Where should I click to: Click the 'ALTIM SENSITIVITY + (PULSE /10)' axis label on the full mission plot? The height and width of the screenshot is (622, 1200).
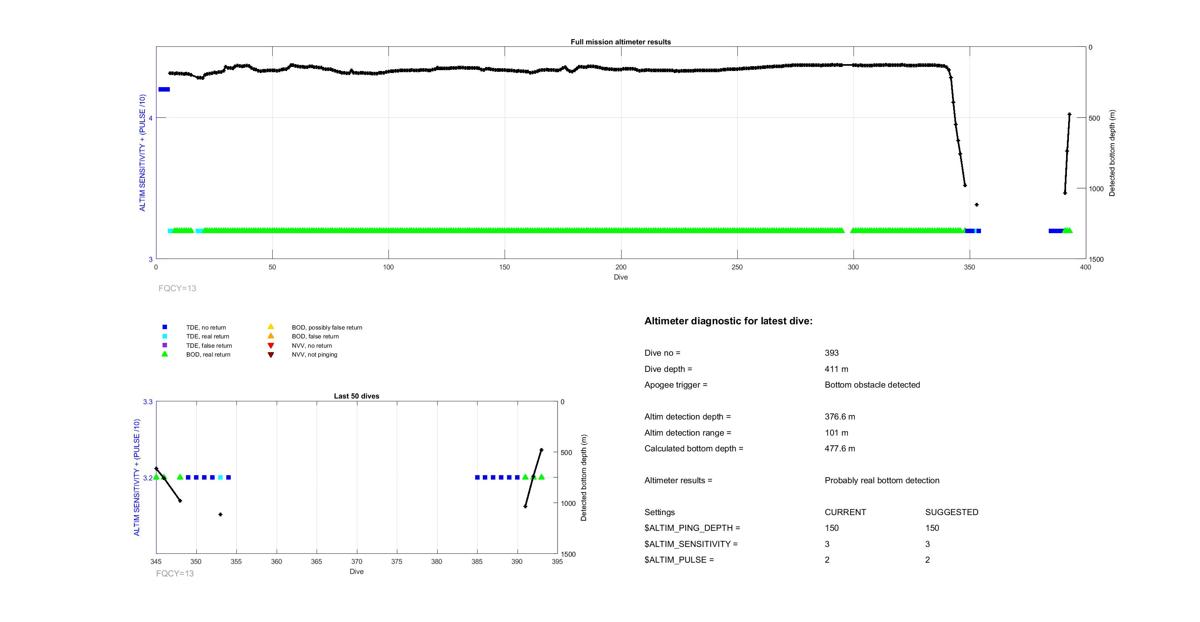(x=142, y=153)
